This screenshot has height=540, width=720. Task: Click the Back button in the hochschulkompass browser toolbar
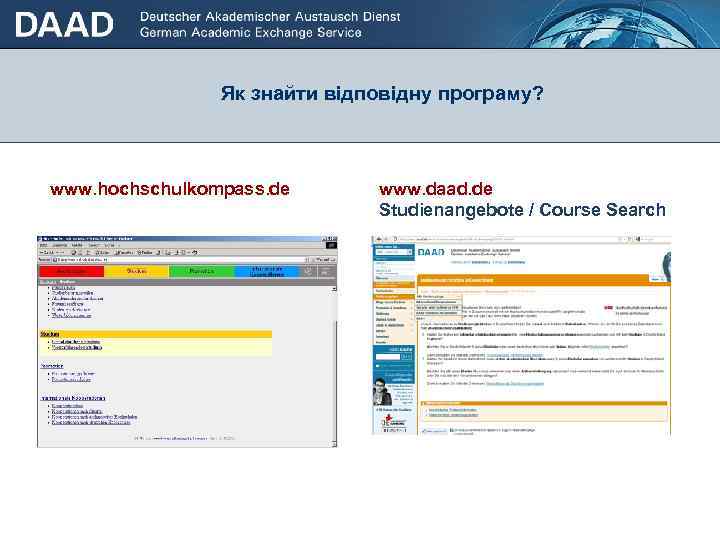48,253
